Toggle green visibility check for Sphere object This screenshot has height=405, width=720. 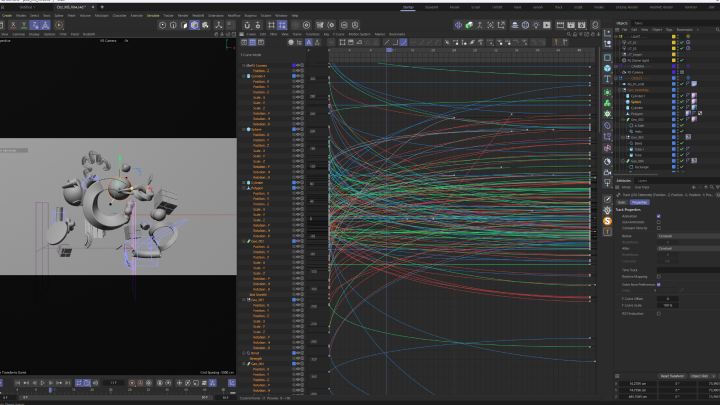tap(682, 102)
